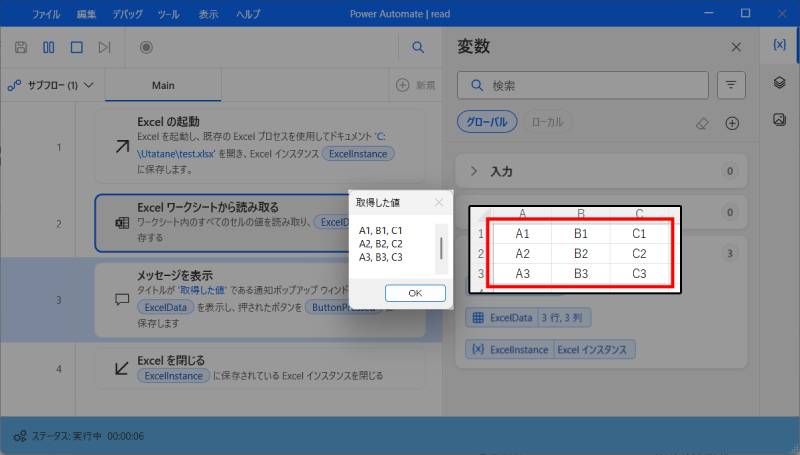Click the ExcelData chip in action 3
800x455 pixels.
(x=166, y=308)
